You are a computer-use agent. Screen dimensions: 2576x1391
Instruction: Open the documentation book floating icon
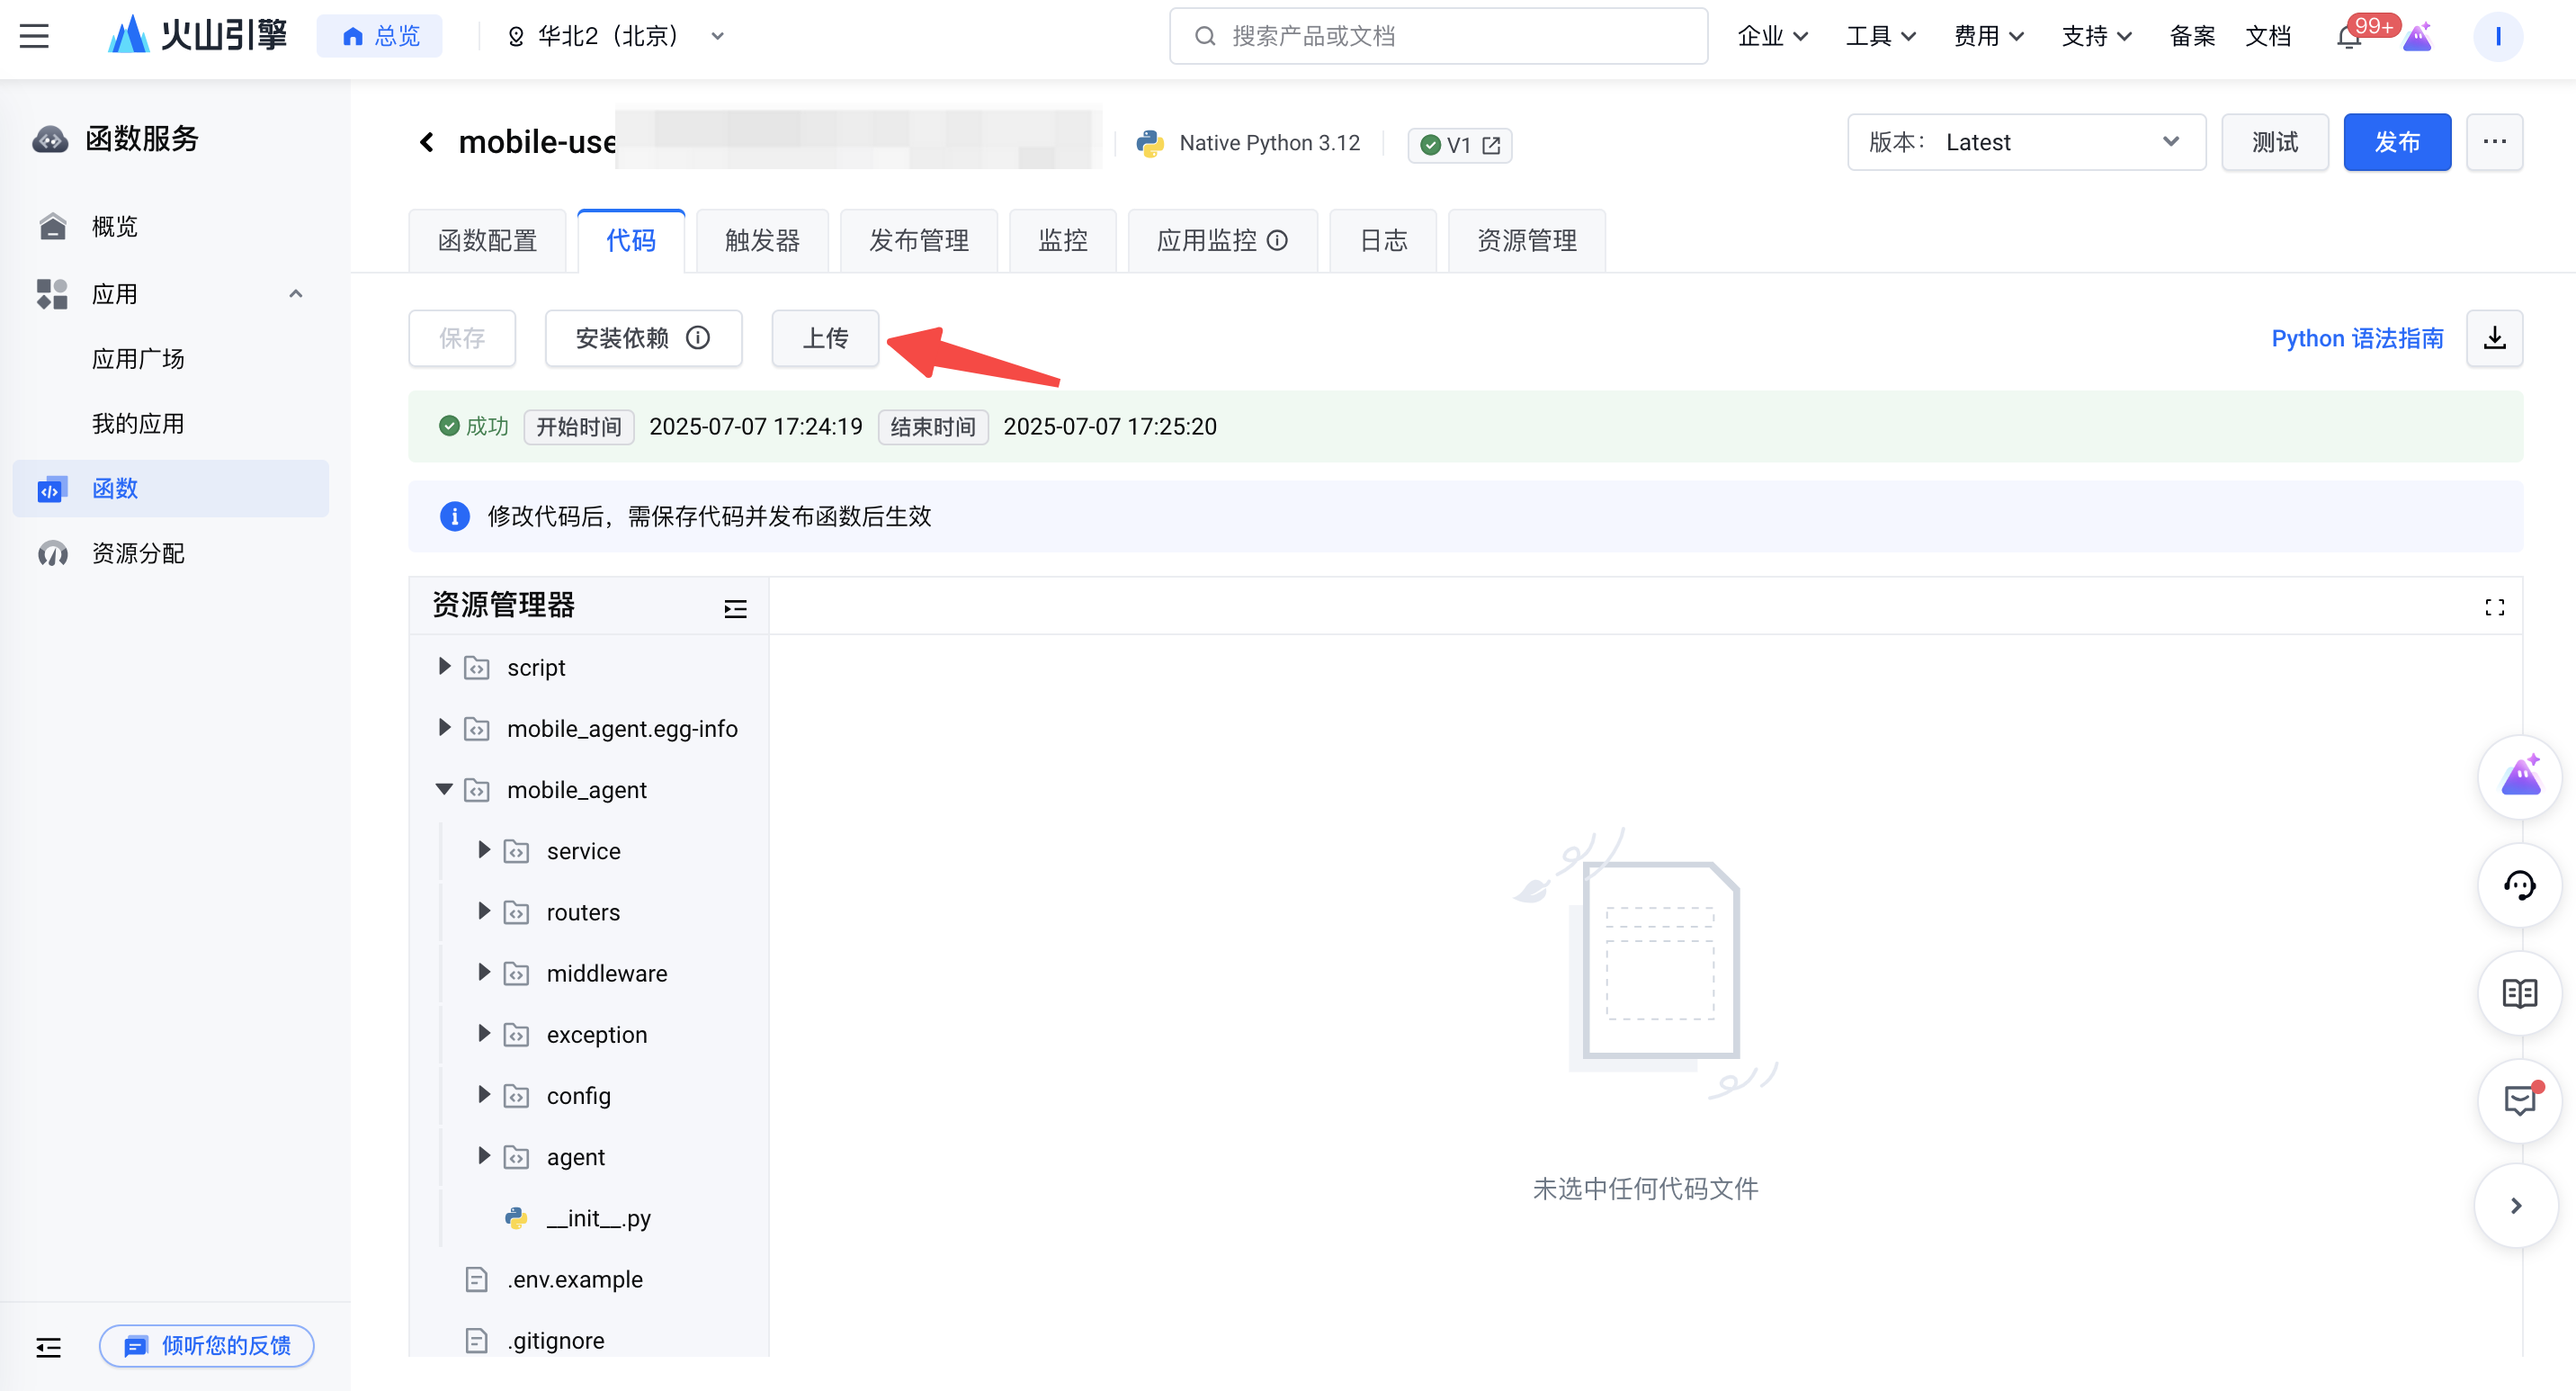pyautogui.click(x=2519, y=993)
